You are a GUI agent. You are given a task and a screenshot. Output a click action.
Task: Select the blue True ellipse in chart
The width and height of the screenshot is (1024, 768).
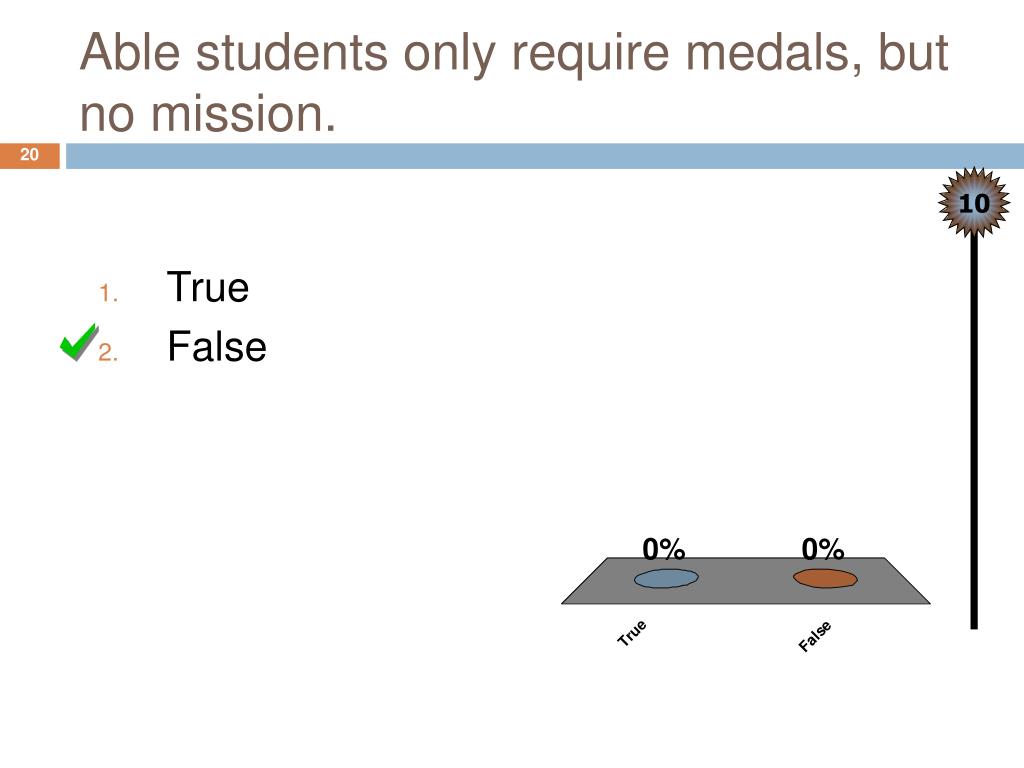(666, 579)
